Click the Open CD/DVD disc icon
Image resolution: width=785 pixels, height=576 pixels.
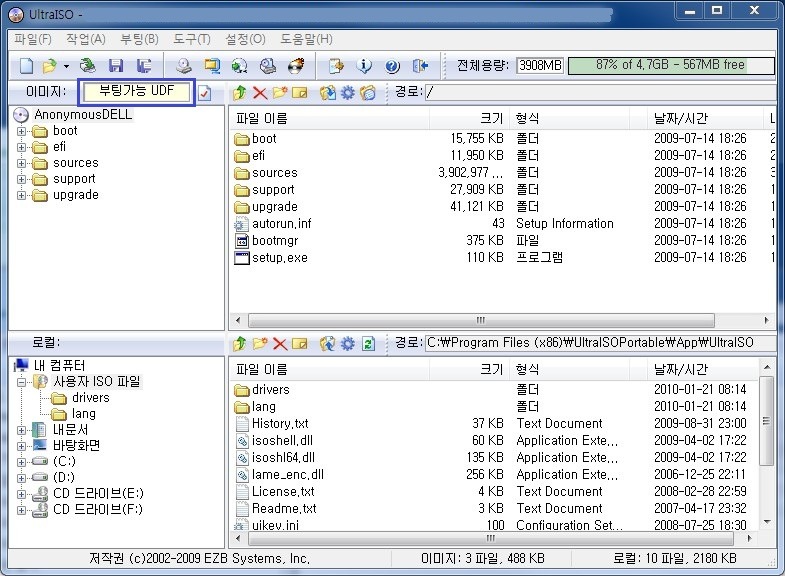(x=88, y=66)
